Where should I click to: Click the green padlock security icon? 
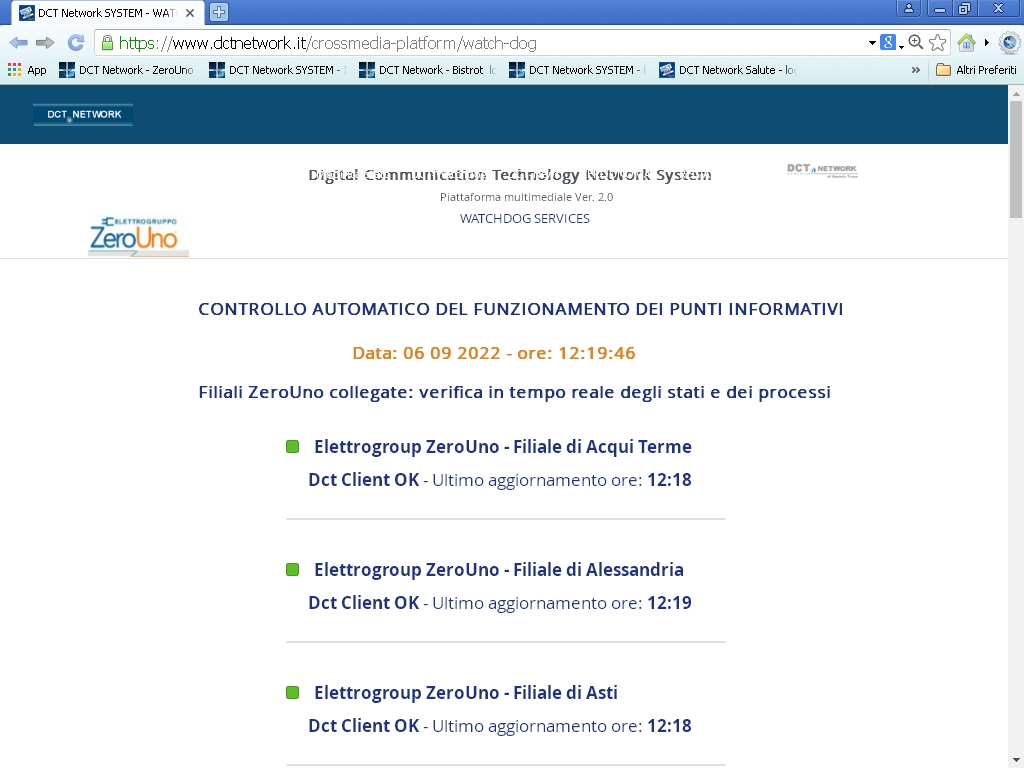(x=107, y=43)
